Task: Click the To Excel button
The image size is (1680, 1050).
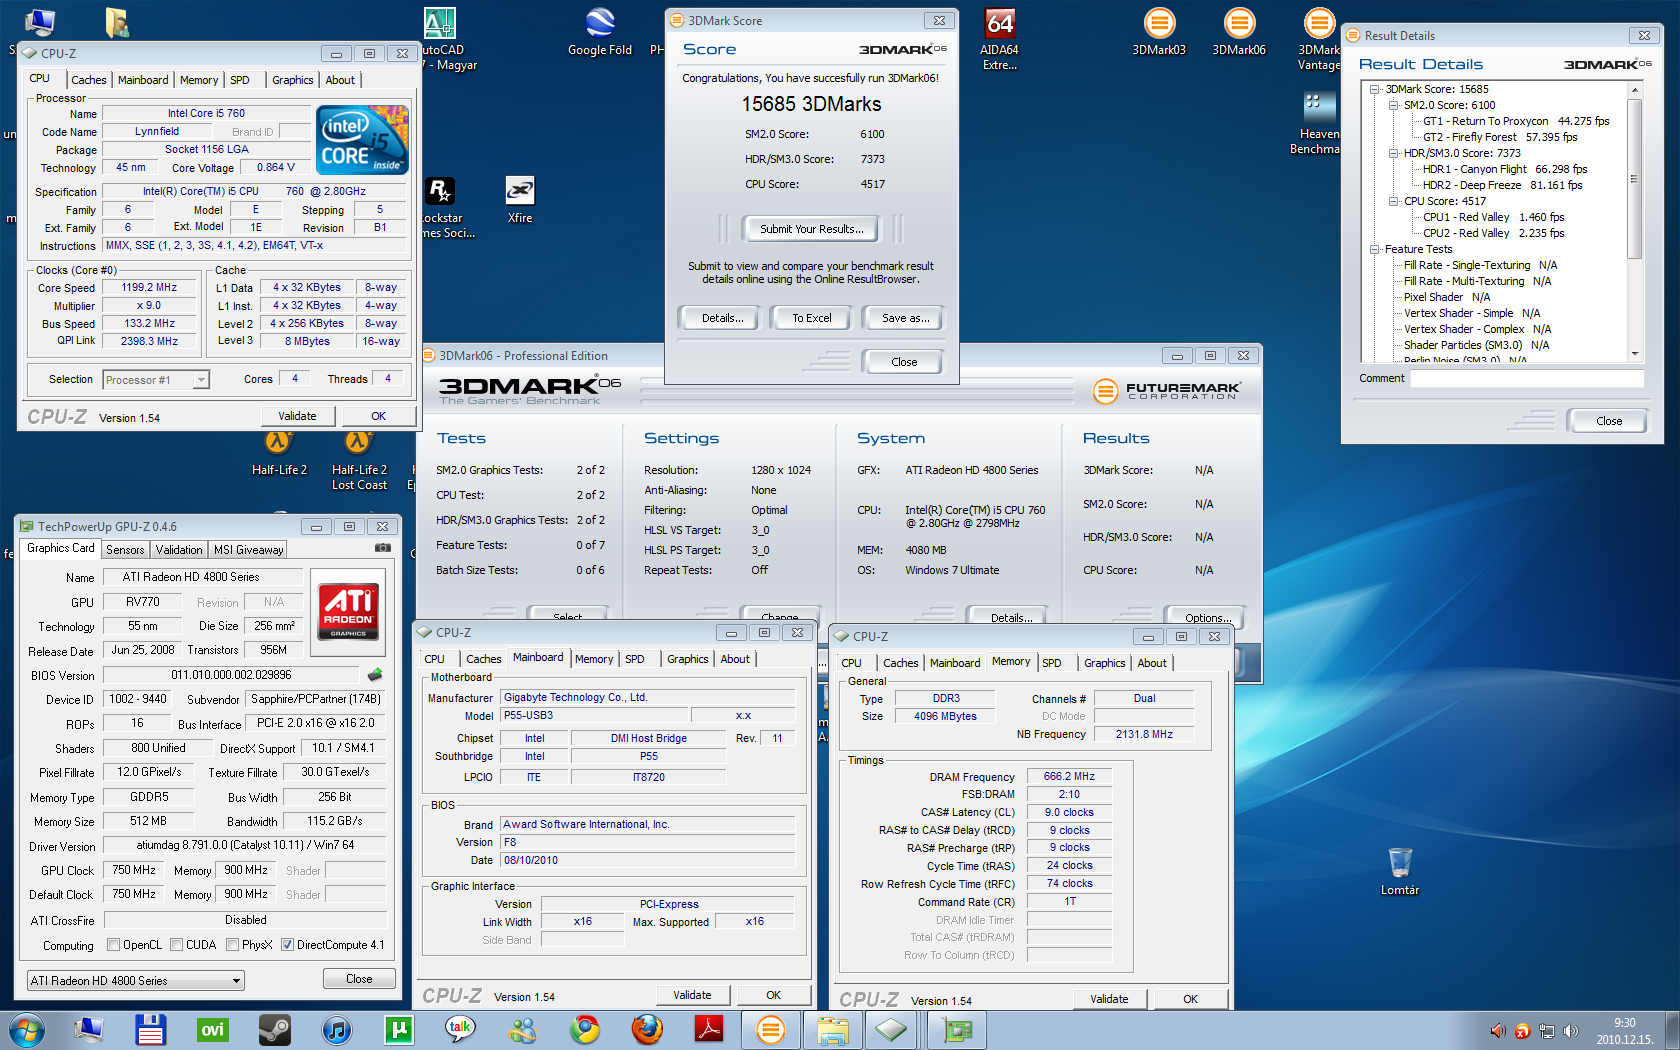Action: 811,318
